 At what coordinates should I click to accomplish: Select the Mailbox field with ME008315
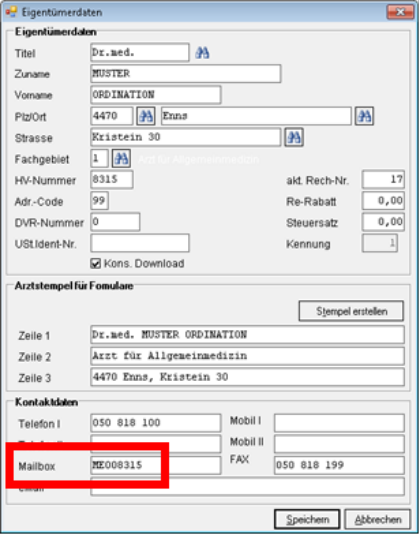[156, 465]
